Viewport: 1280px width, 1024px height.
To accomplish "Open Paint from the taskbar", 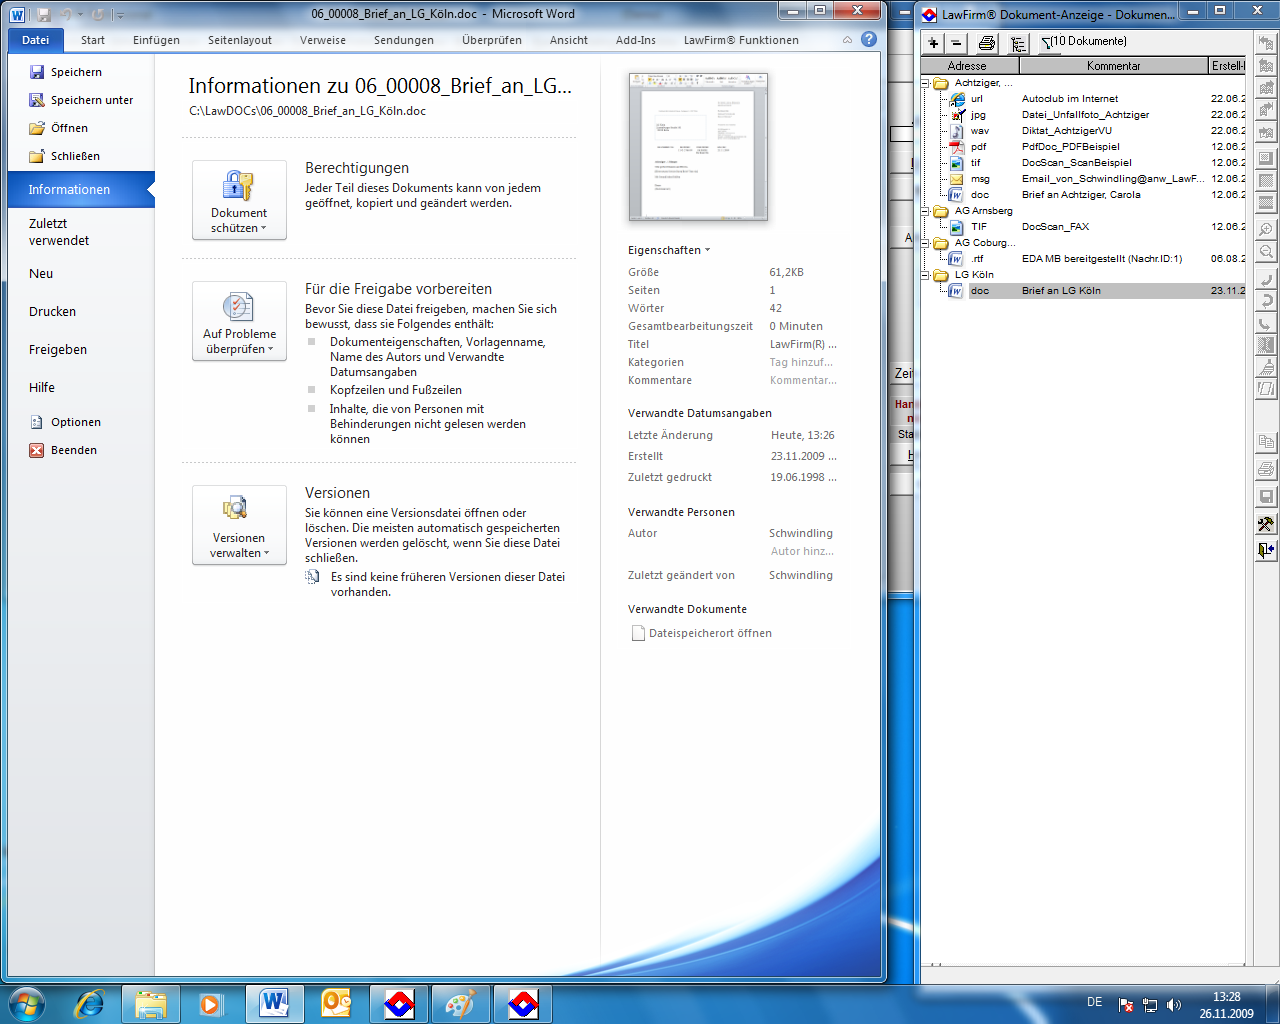I will (x=460, y=1003).
